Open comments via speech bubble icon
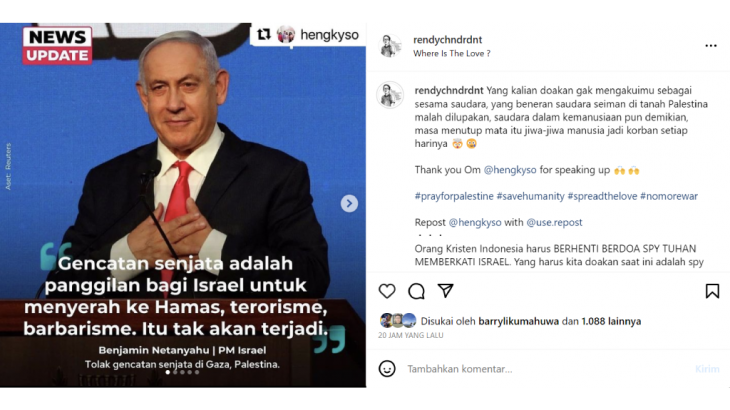The width and height of the screenshot is (730, 410). point(416,291)
